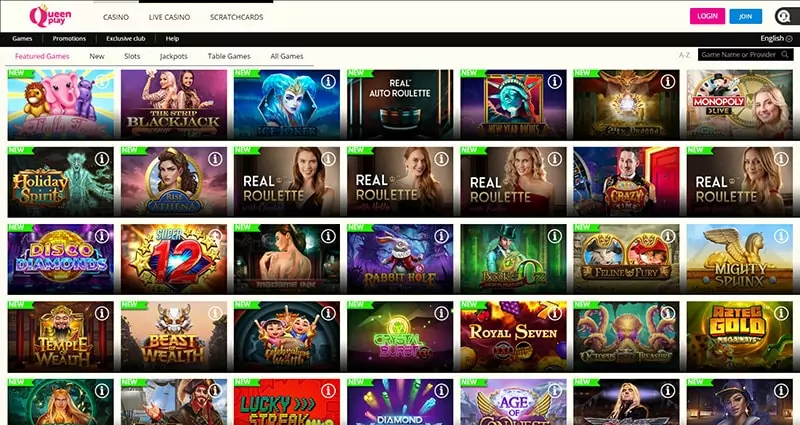Show info for Disco Diamonds game
800x425 pixels.
coord(102,236)
